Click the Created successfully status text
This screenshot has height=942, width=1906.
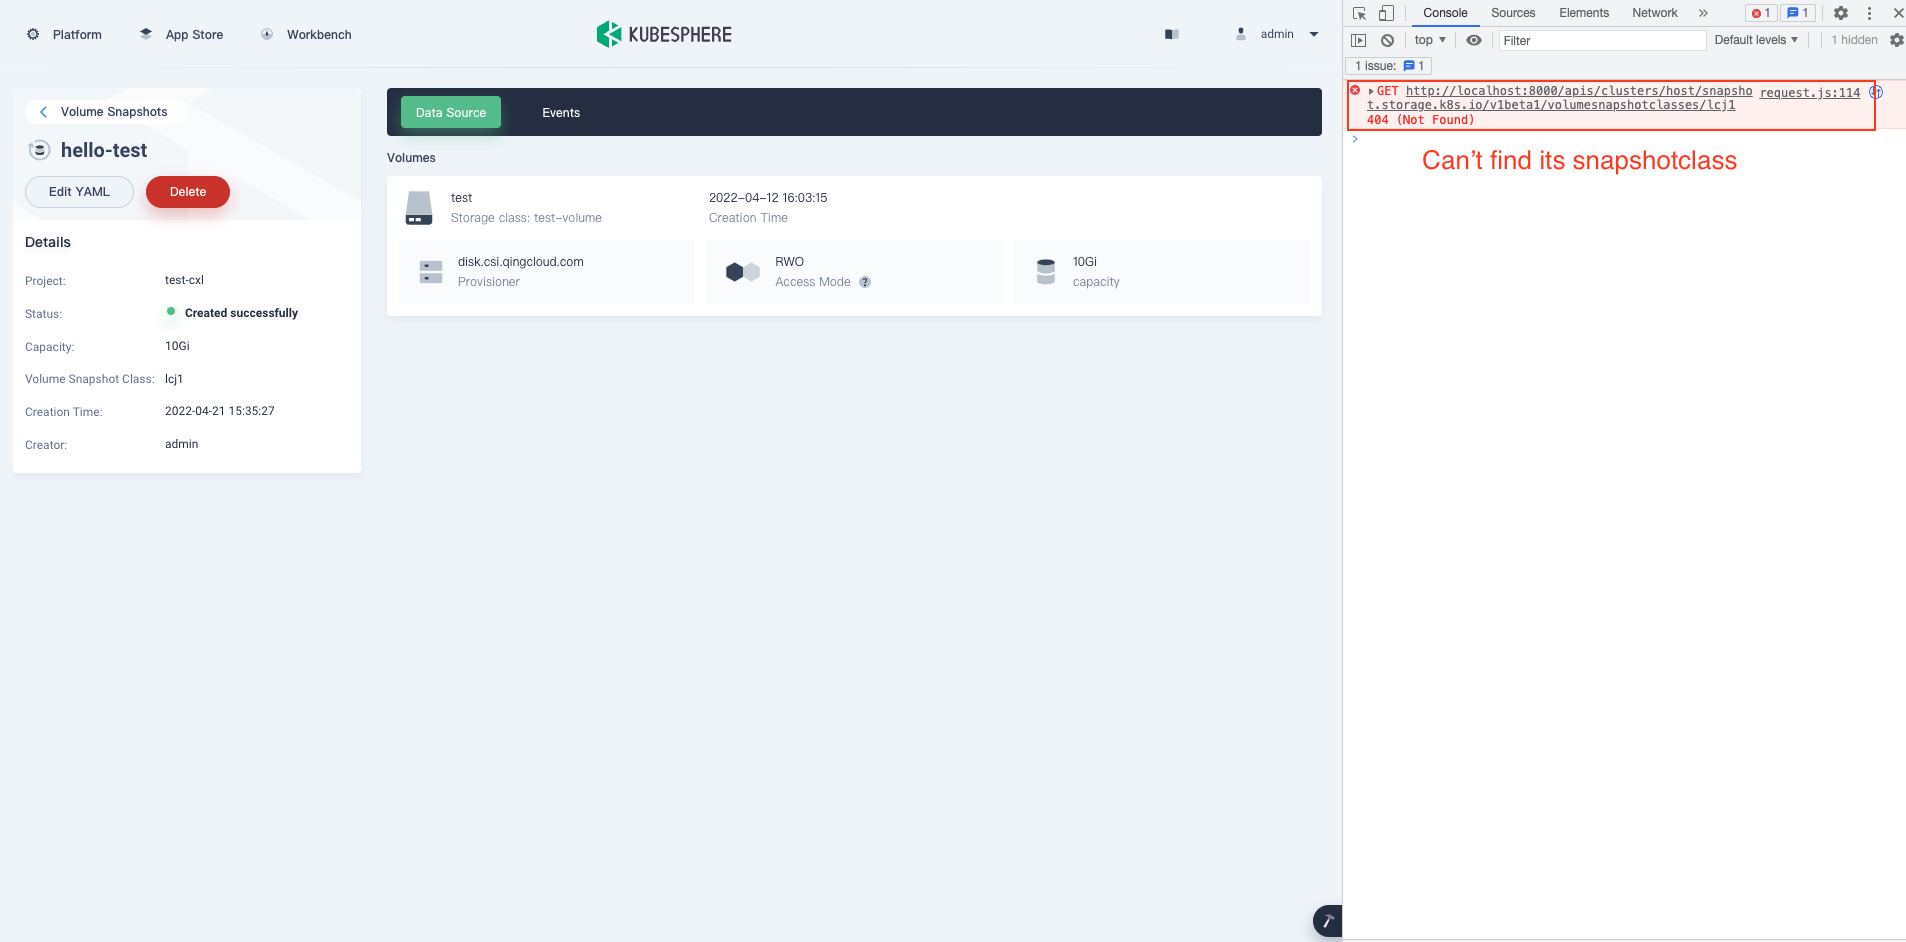(x=241, y=313)
